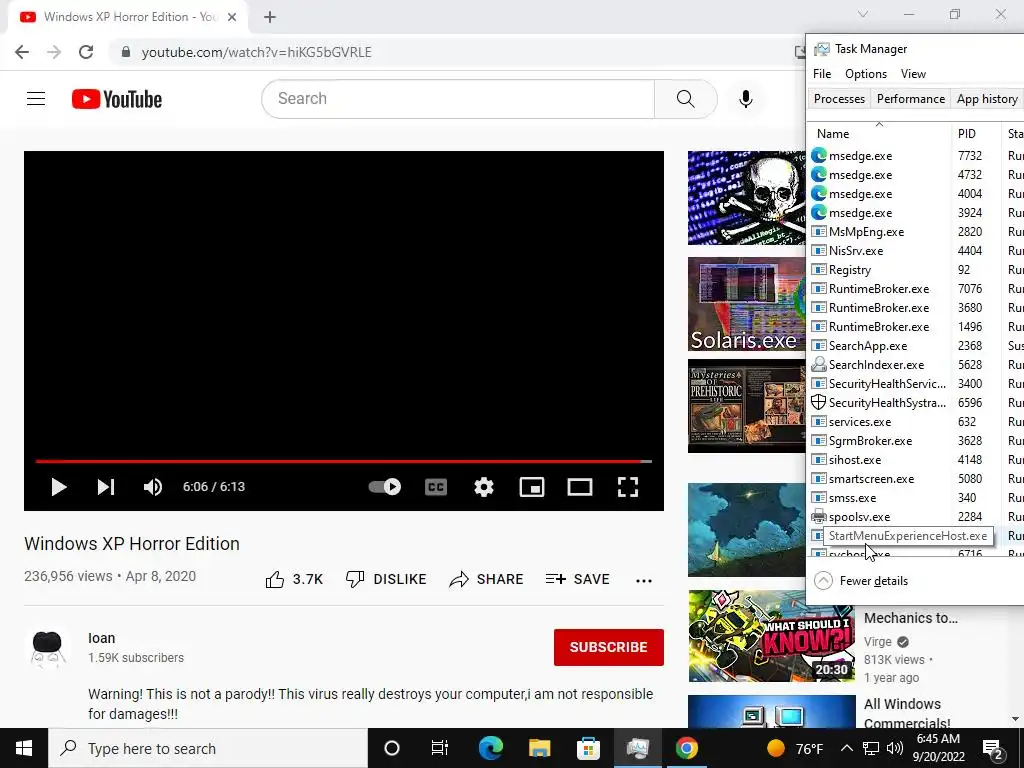Enter full screen mode

point(628,487)
